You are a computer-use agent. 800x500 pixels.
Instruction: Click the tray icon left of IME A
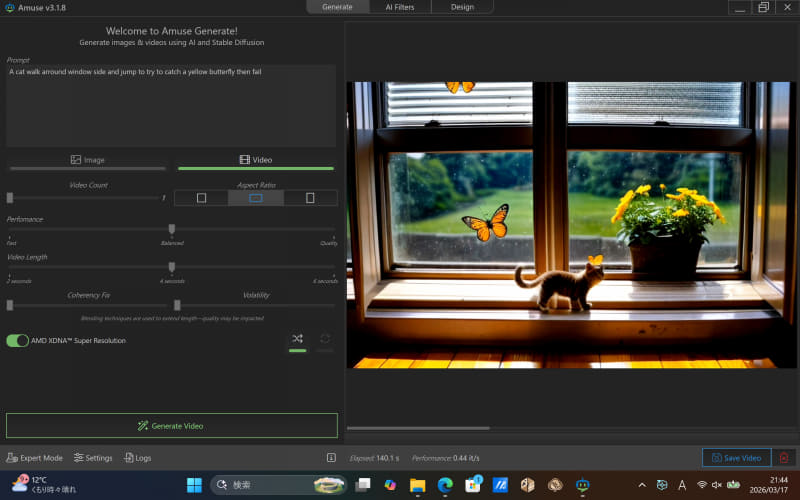pyautogui.click(x=662, y=485)
